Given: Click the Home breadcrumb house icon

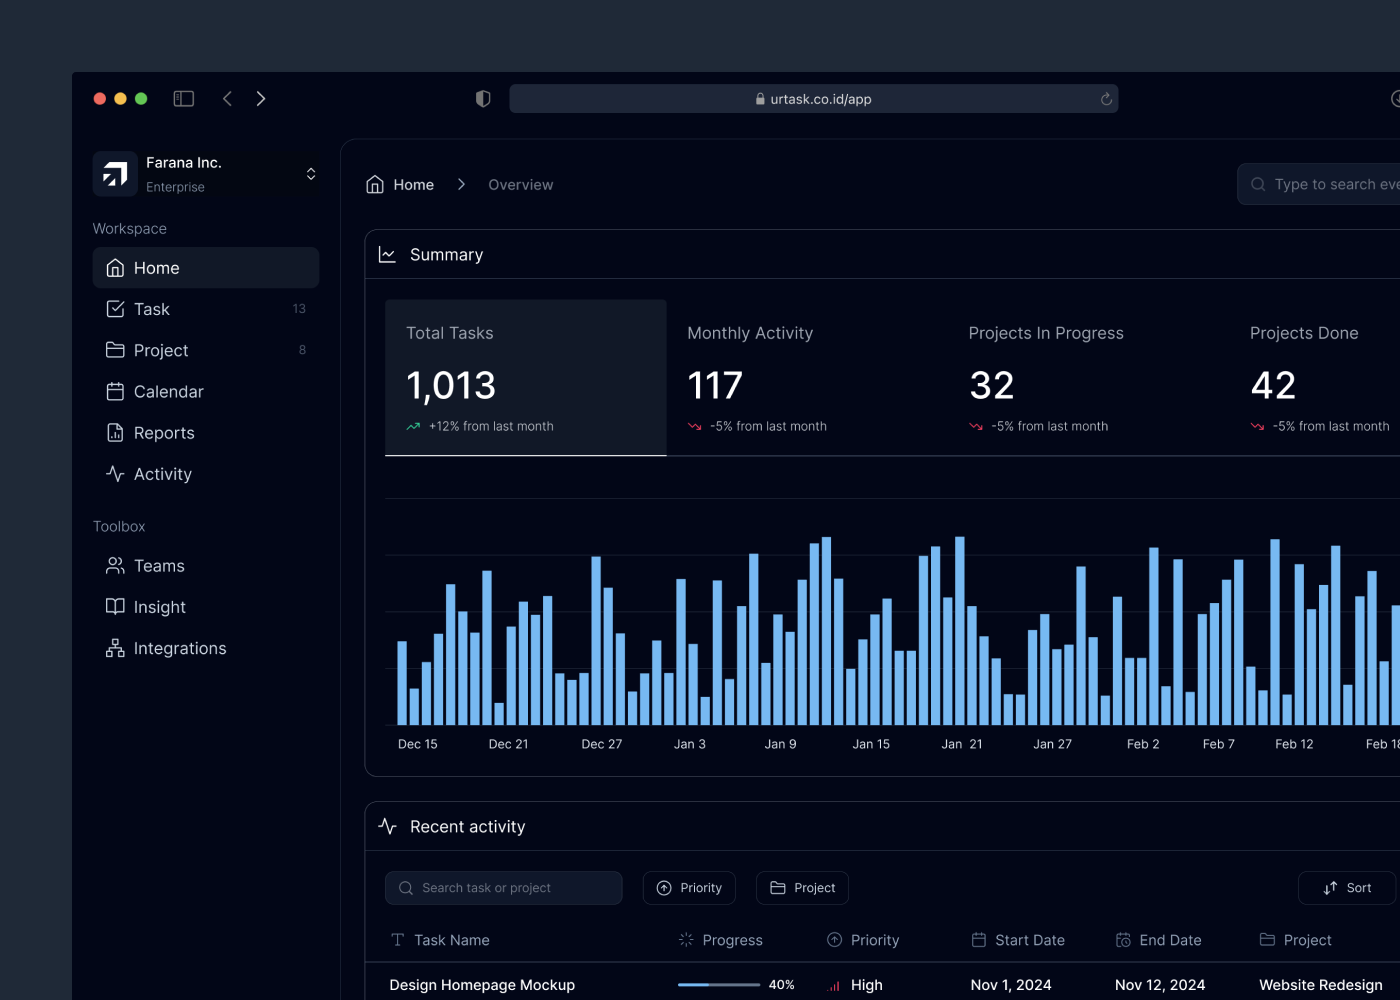Looking at the screenshot, I should point(375,185).
